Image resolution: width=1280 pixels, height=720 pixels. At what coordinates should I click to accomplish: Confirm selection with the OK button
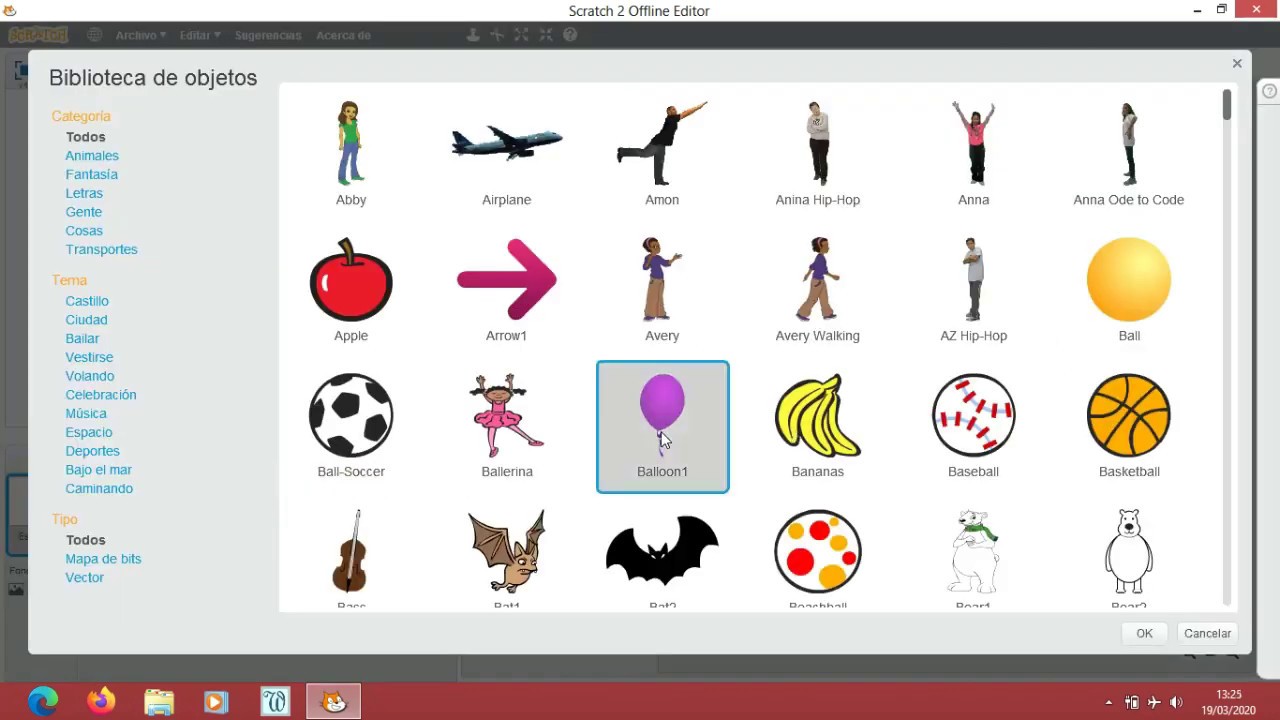[x=1144, y=633]
